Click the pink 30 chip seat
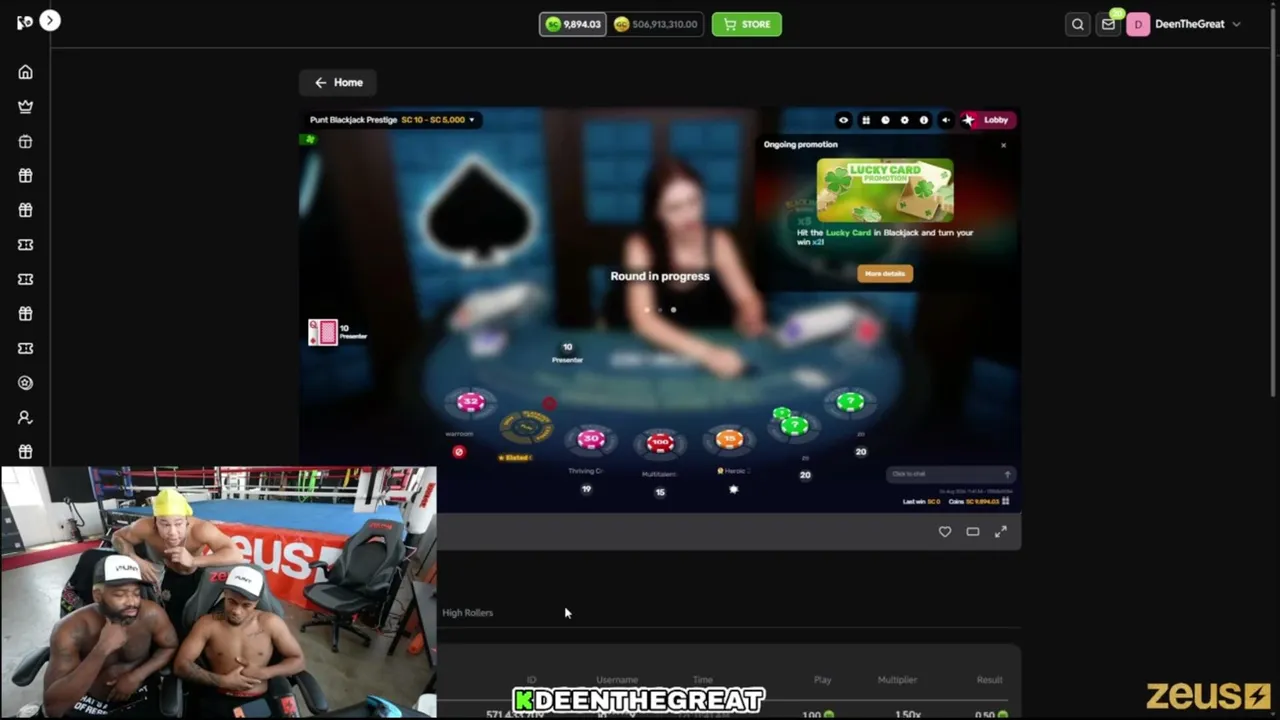The width and height of the screenshot is (1280, 720). (591, 438)
